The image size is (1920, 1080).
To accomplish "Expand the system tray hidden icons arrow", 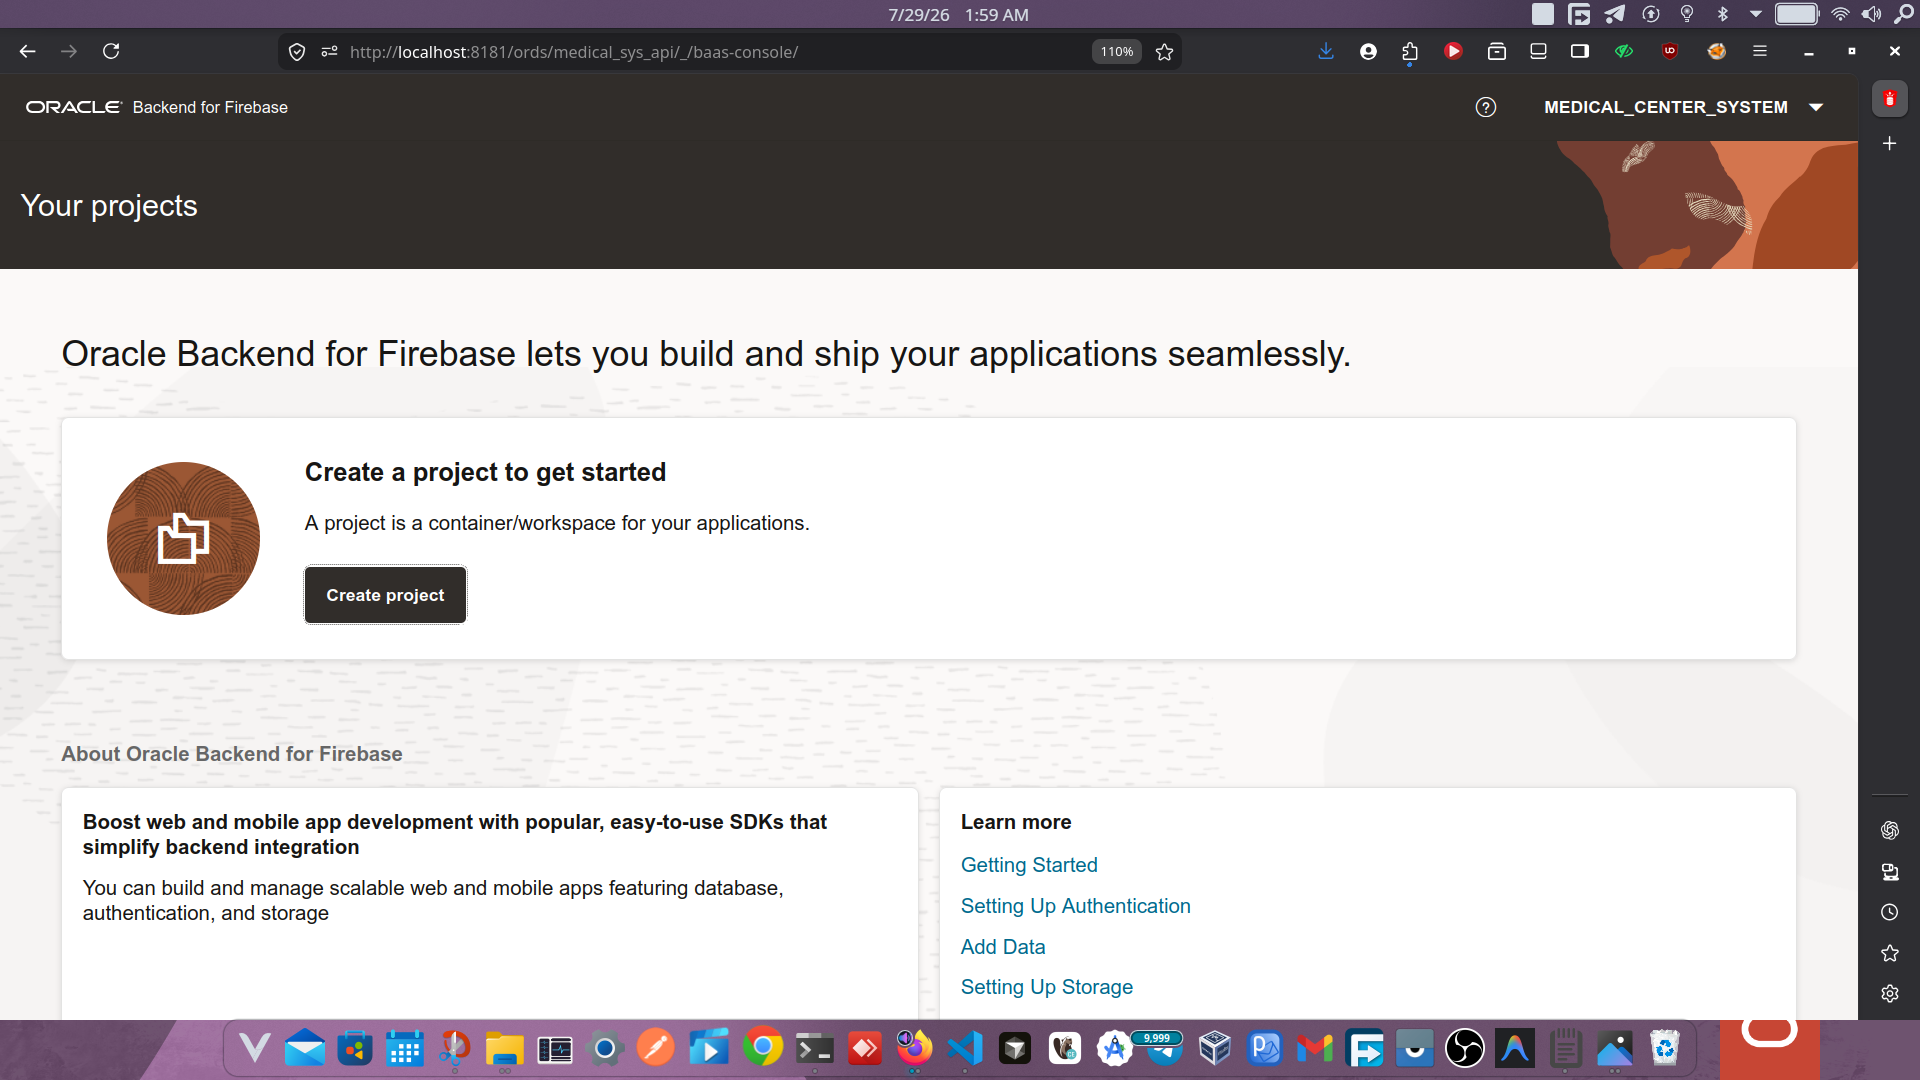I will pos(1755,14).
